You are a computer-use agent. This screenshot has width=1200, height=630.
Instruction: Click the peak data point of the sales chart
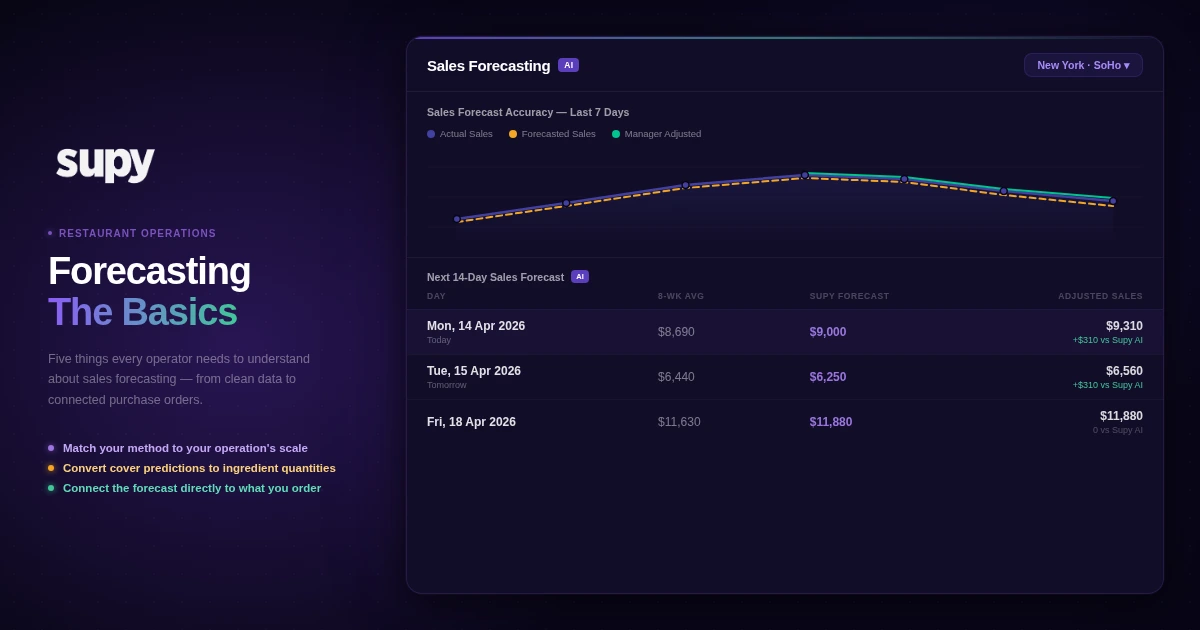pos(807,175)
